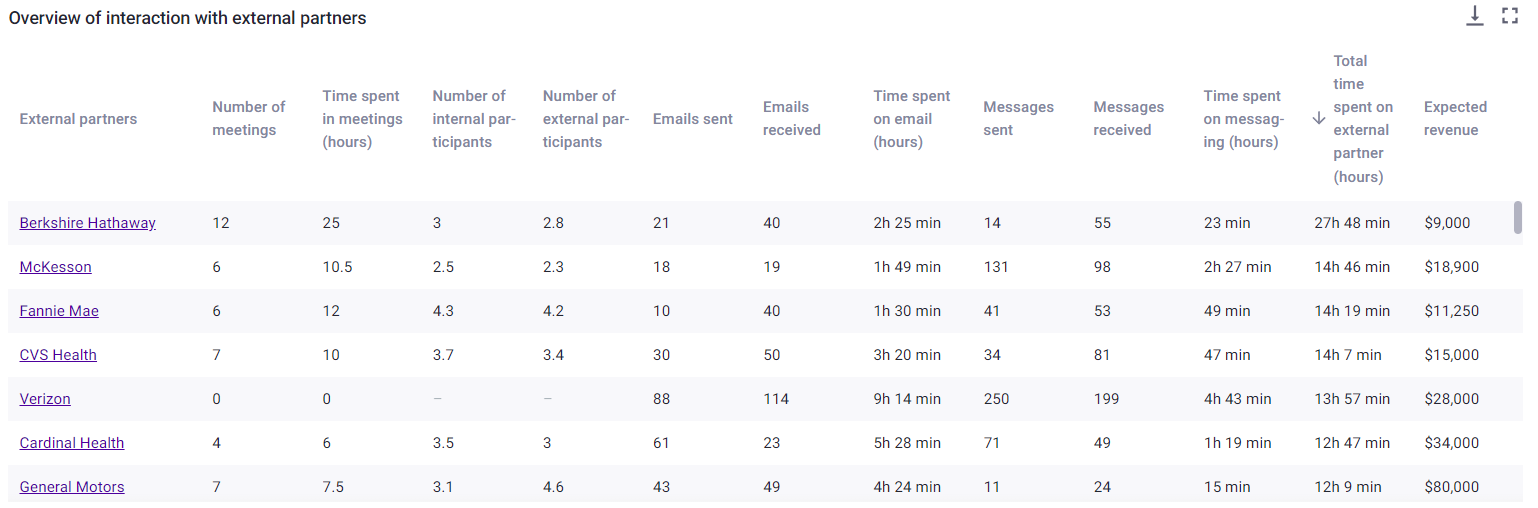This screenshot has width=1538, height=508.
Task: Open the Berkshire Hathaway partner link
Action: pos(88,223)
